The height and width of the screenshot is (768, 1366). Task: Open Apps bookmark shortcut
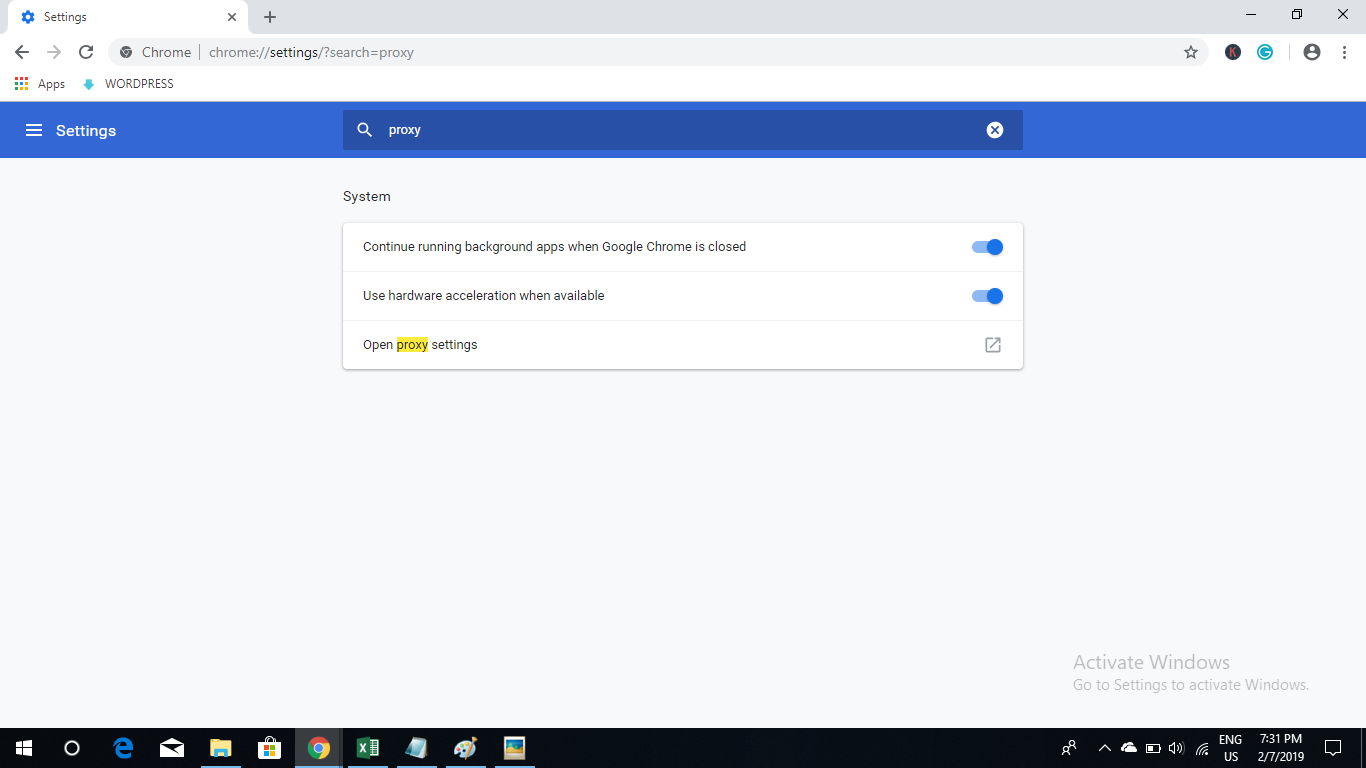pyautogui.click(x=40, y=84)
